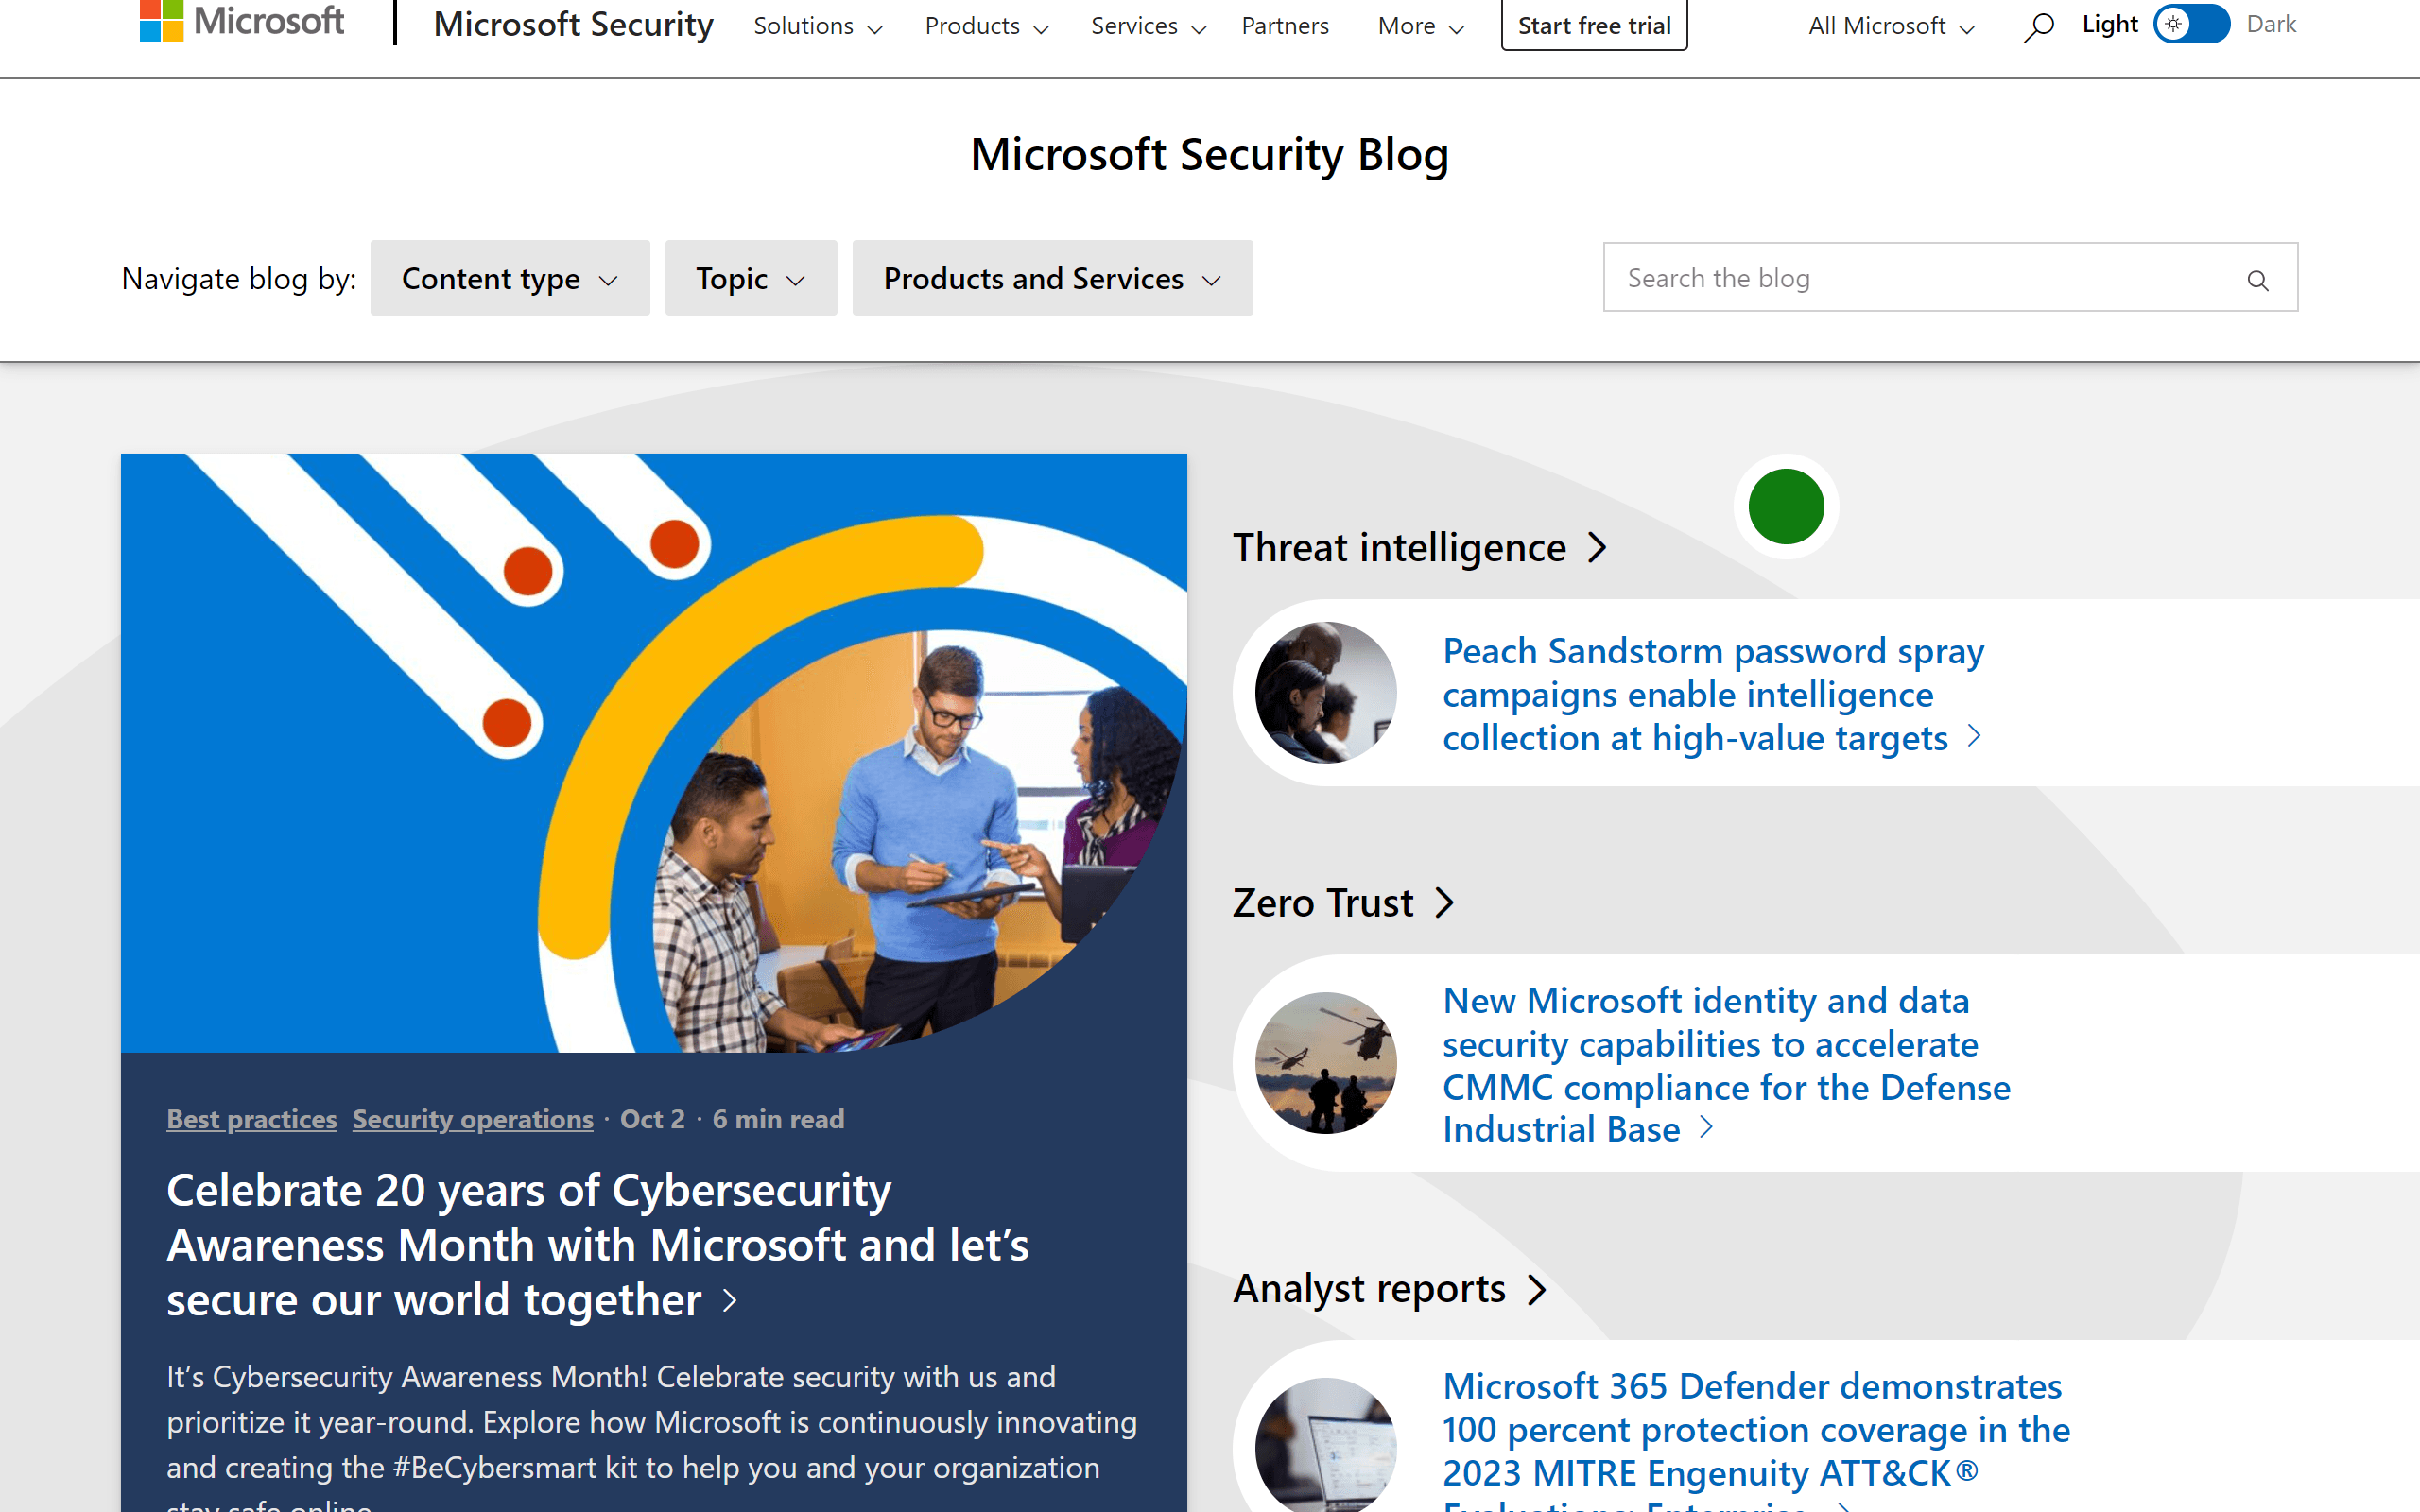Click the arrow beside Analyst reports heading
Viewport: 2420px width, 1512px height.
[x=1537, y=1289]
